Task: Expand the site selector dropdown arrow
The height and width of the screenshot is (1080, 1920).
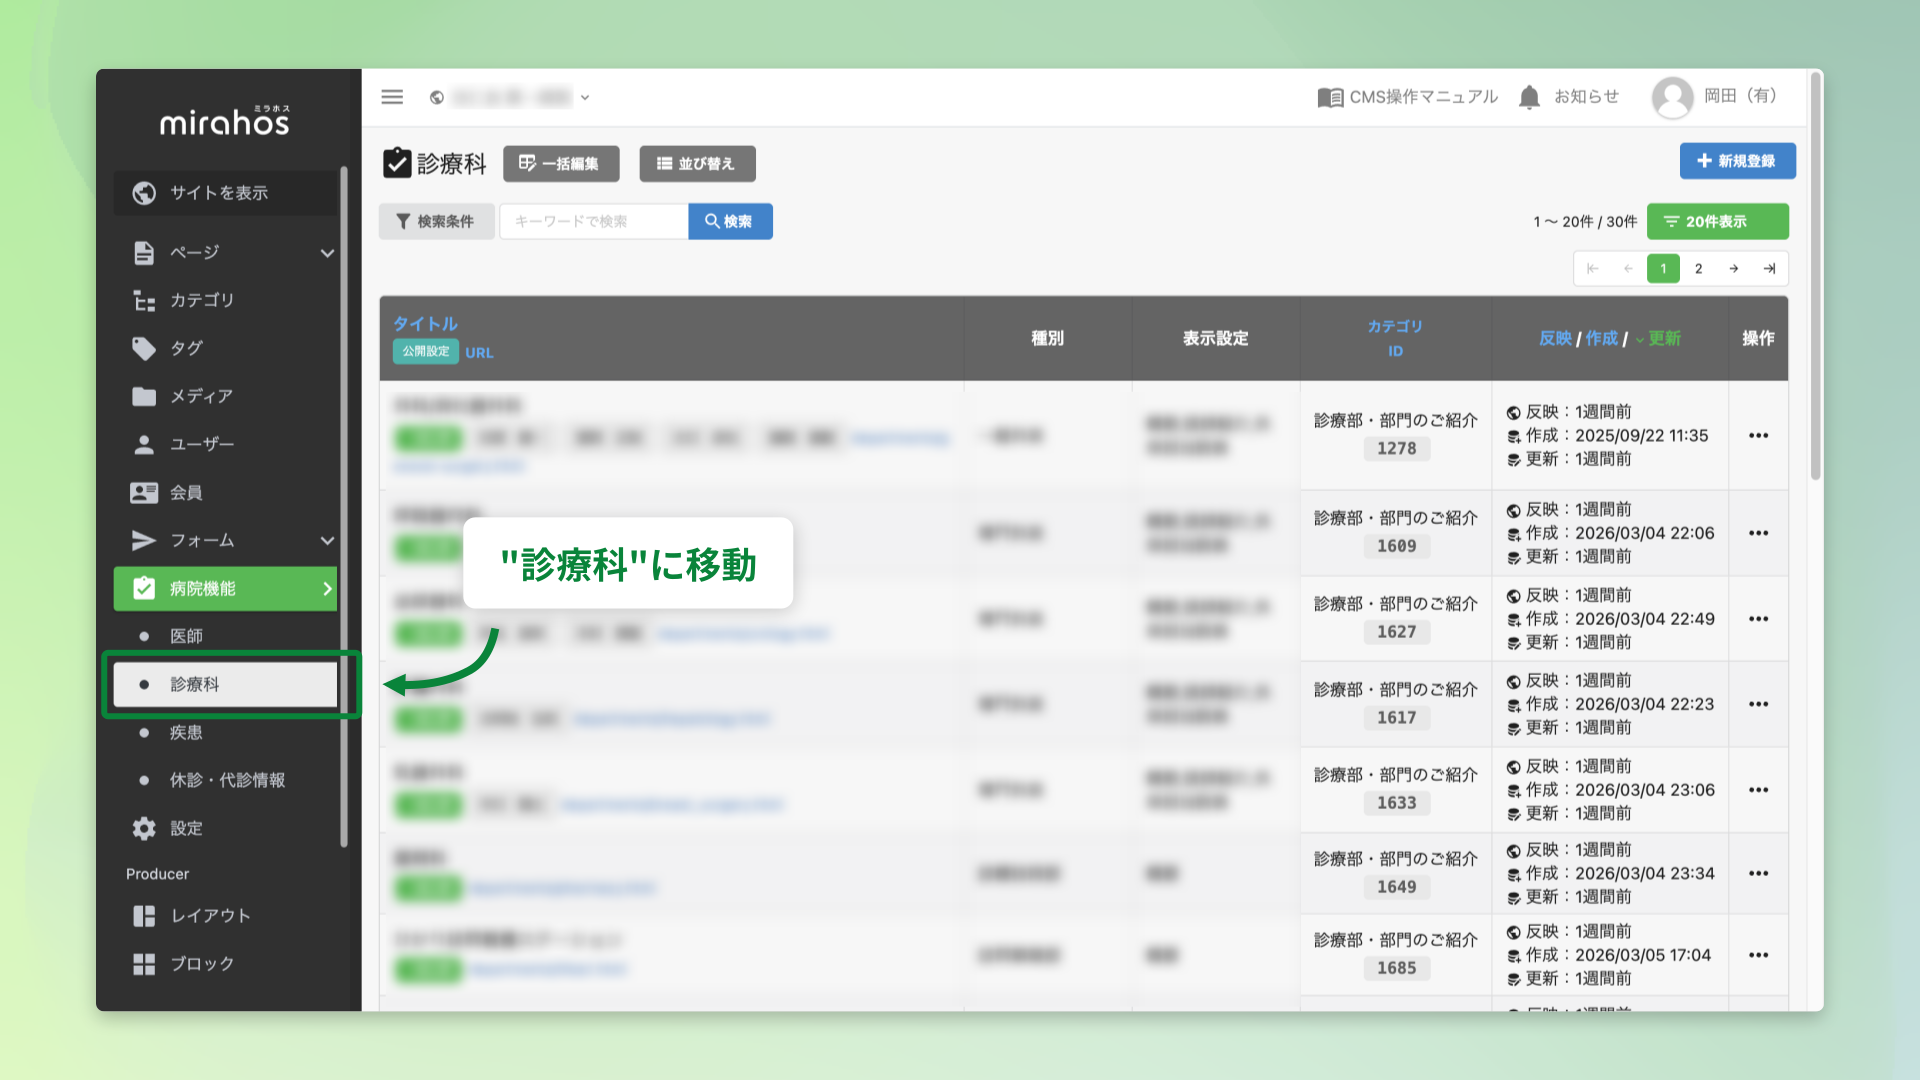Action: [x=585, y=98]
